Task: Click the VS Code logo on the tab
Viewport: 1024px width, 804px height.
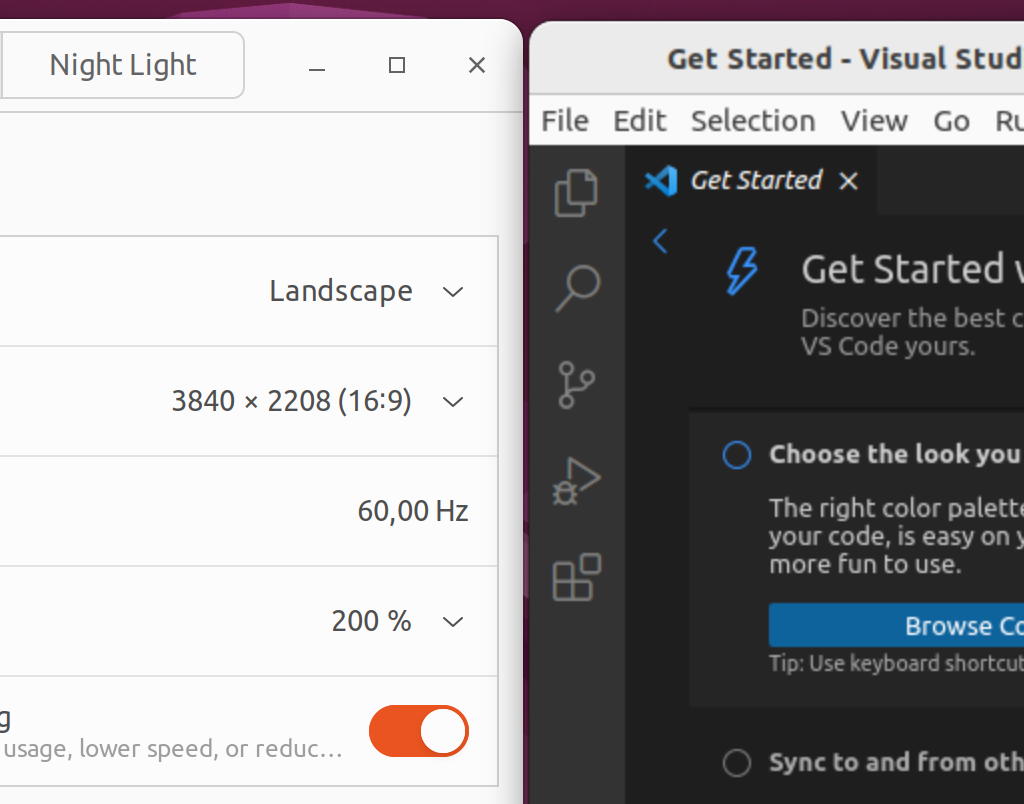Action: [x=661, y=181]
